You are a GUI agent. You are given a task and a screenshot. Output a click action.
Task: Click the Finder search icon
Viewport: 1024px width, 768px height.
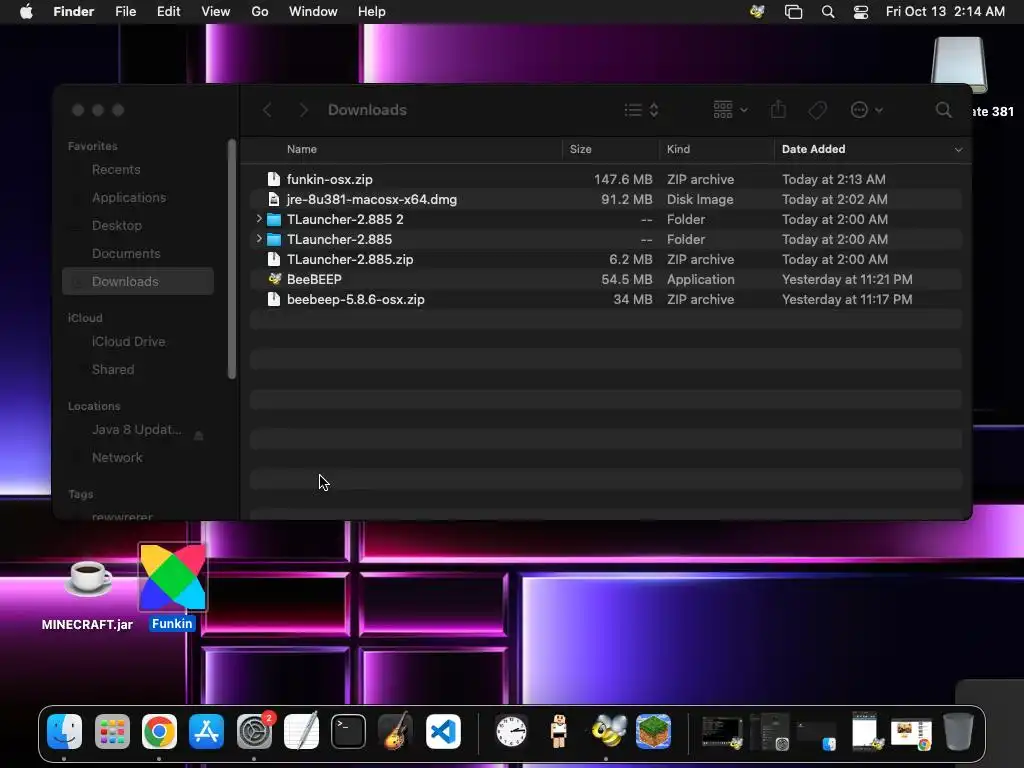pyautogui.click(x=944, y=110)
